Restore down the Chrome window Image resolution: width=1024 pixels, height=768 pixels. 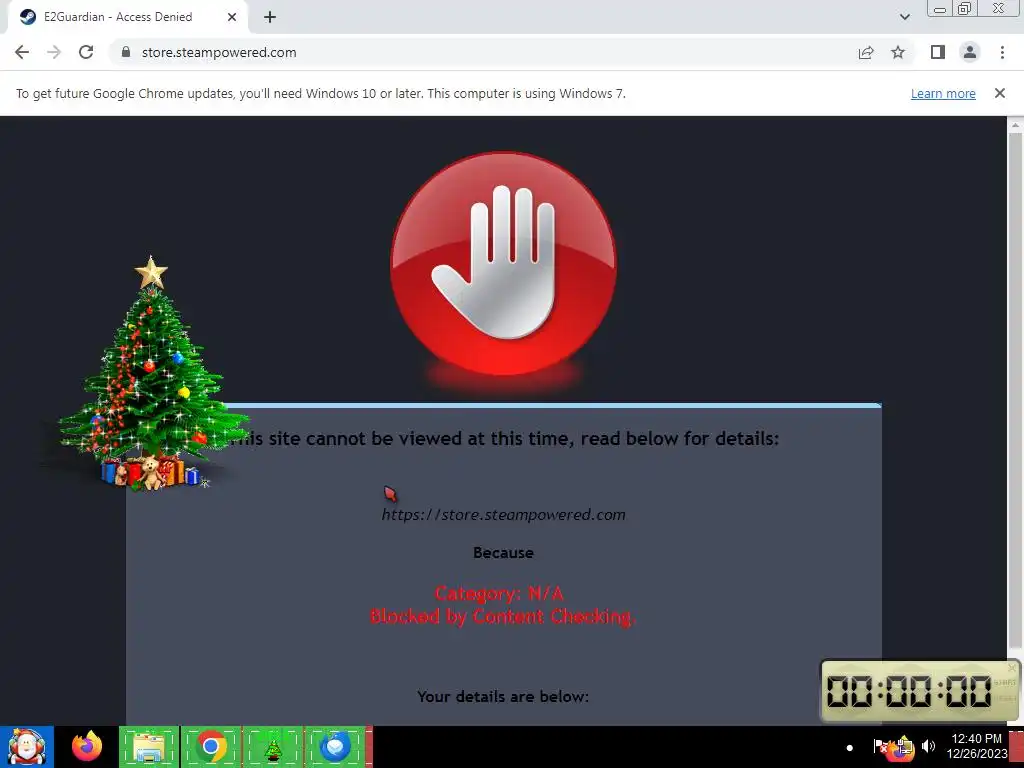[964, 8]
